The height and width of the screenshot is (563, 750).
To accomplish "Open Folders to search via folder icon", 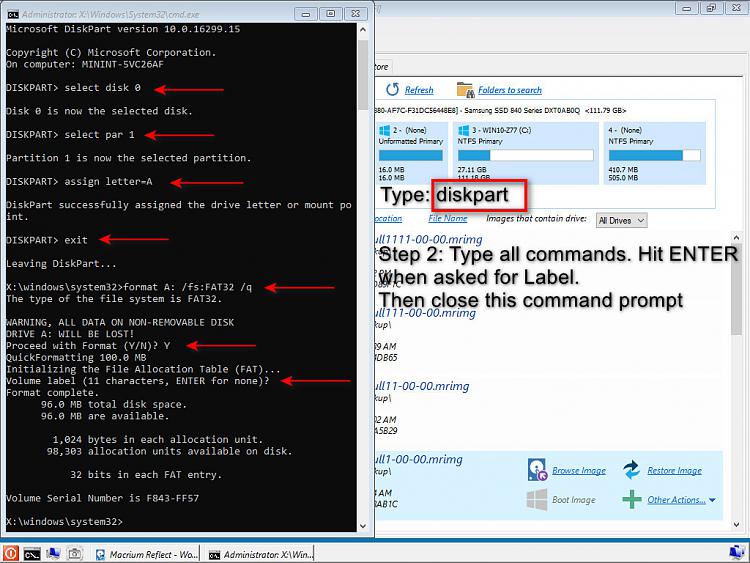I will 464,89.
